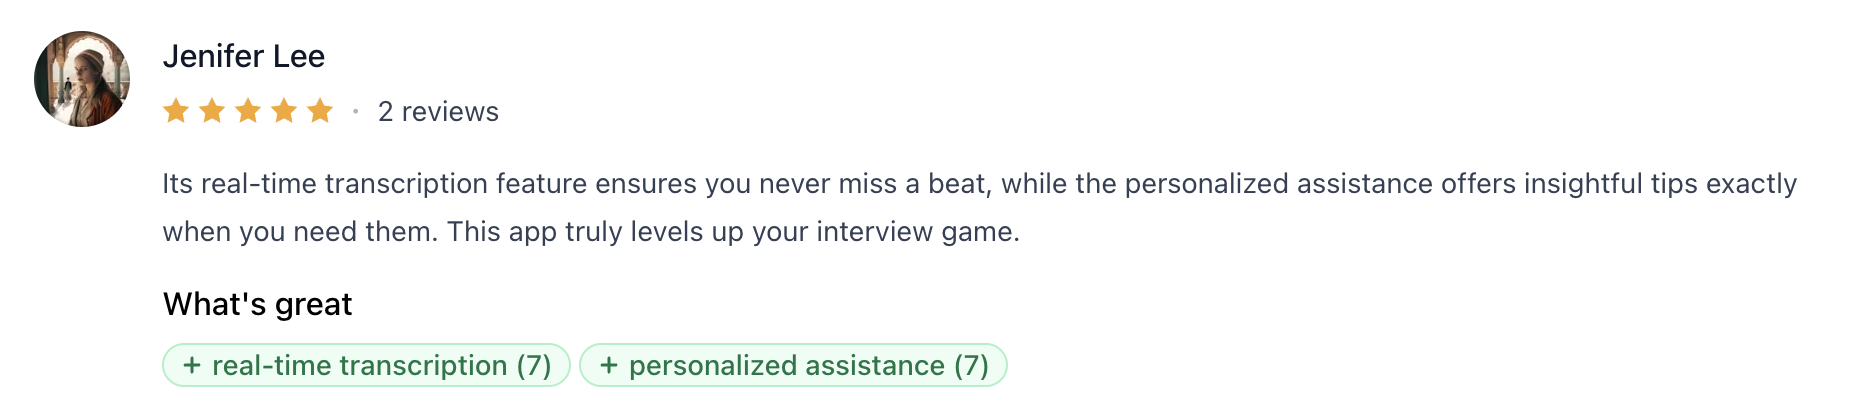Select the "personalized assistance" tag label
1852x418 pixels.
pyautogui.click(x=786, y=366)
